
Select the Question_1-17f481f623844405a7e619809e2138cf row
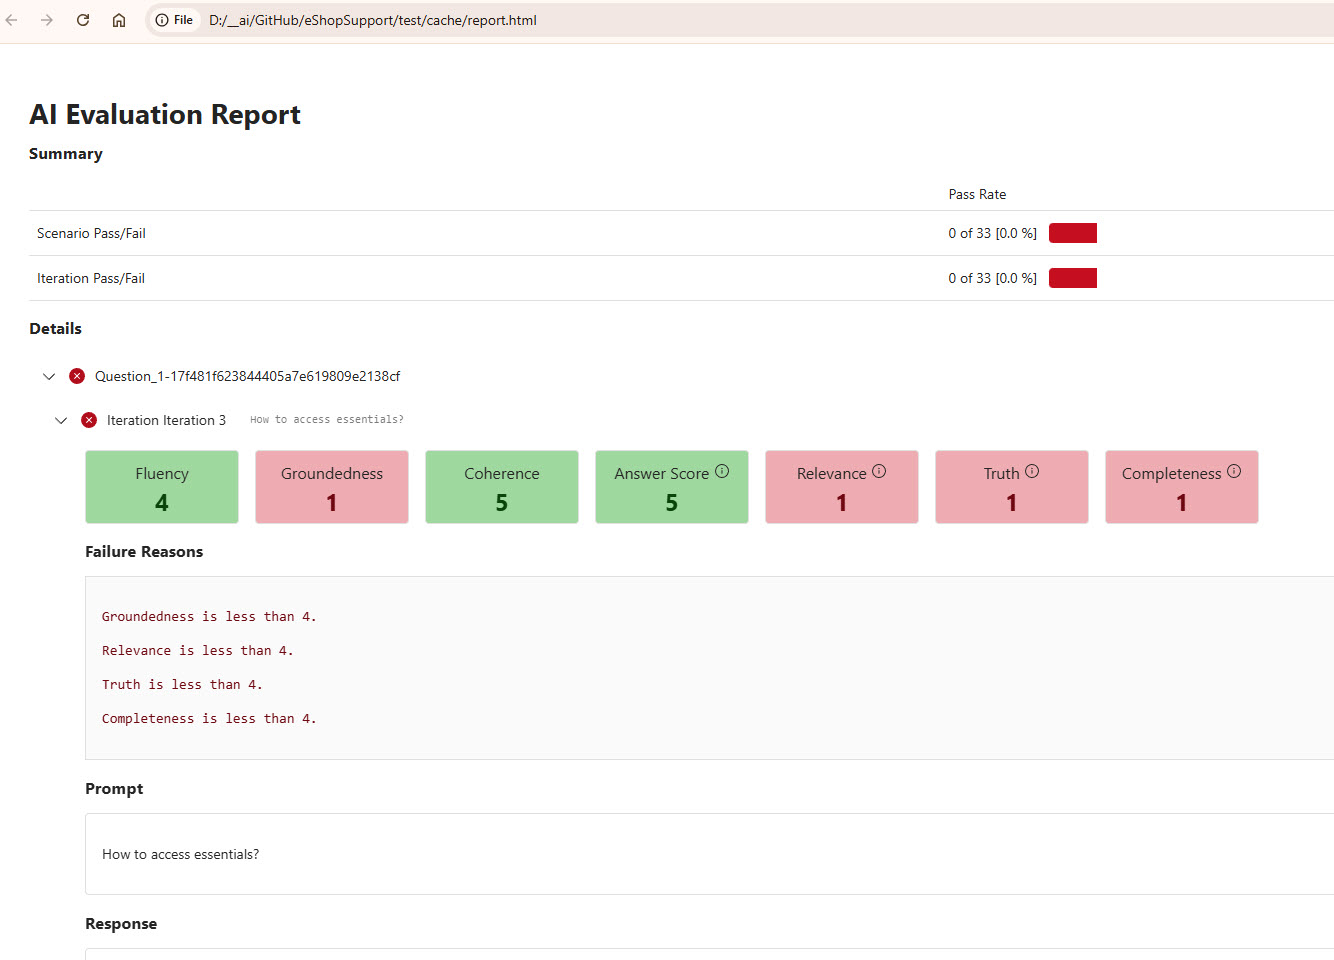pos(247,376)
